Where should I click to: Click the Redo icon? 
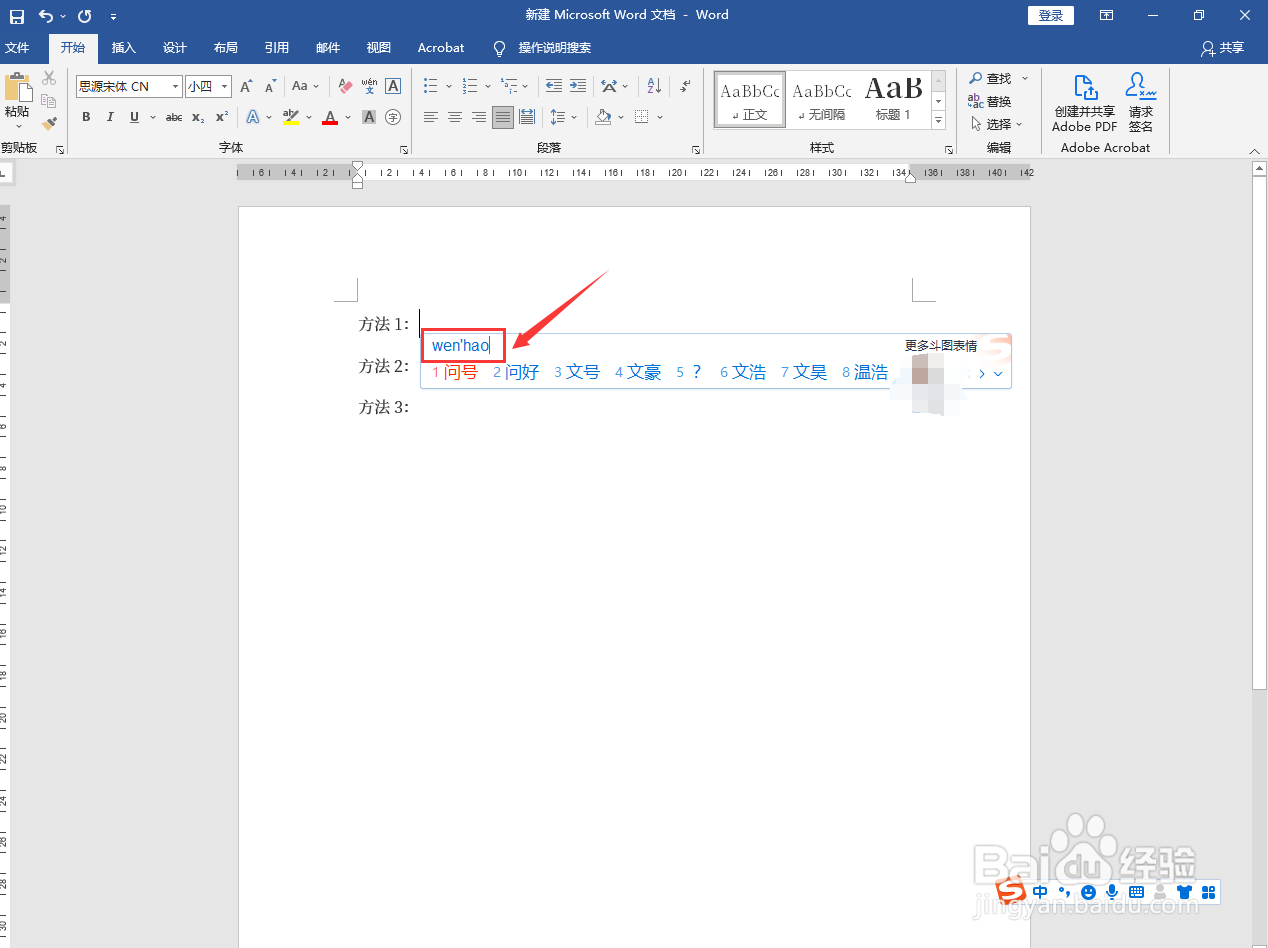pyautogui.click(x=84, y=16)
